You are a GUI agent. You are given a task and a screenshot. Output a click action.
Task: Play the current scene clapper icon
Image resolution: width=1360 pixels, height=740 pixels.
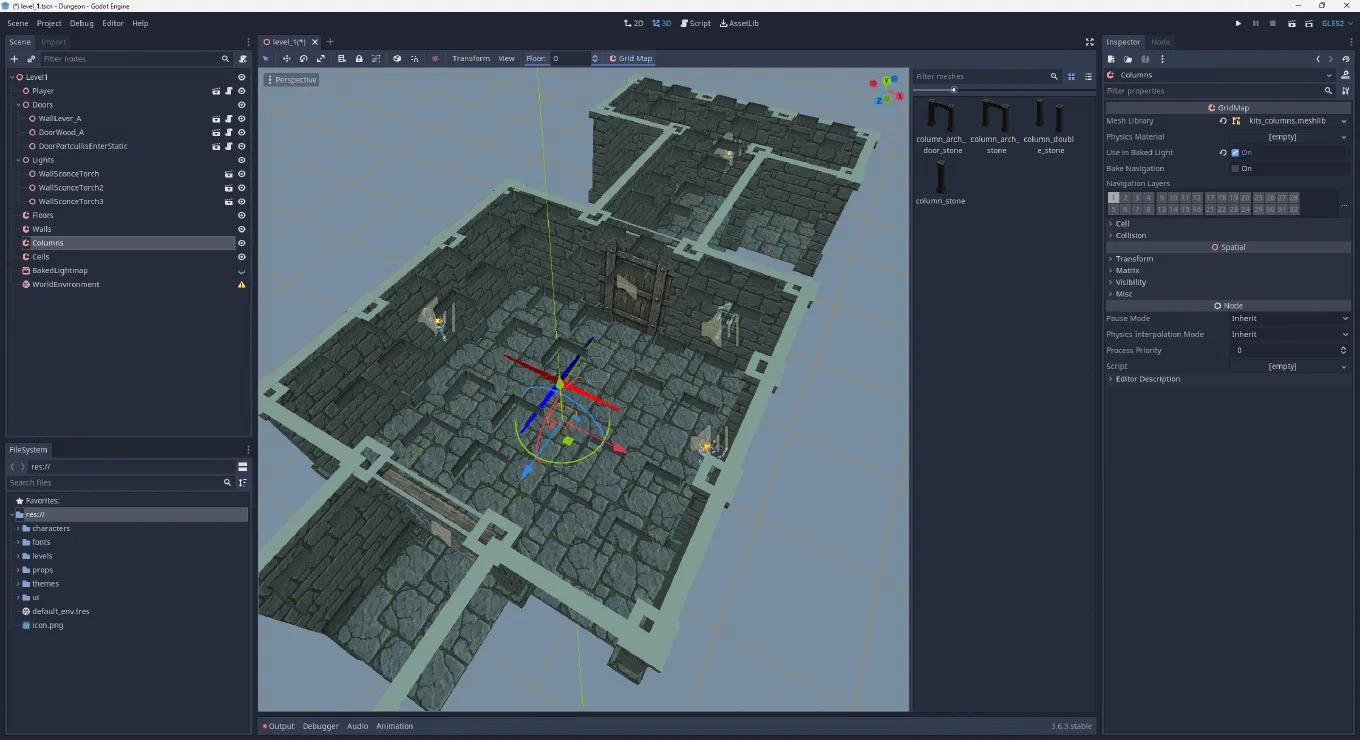(1292, 23)
